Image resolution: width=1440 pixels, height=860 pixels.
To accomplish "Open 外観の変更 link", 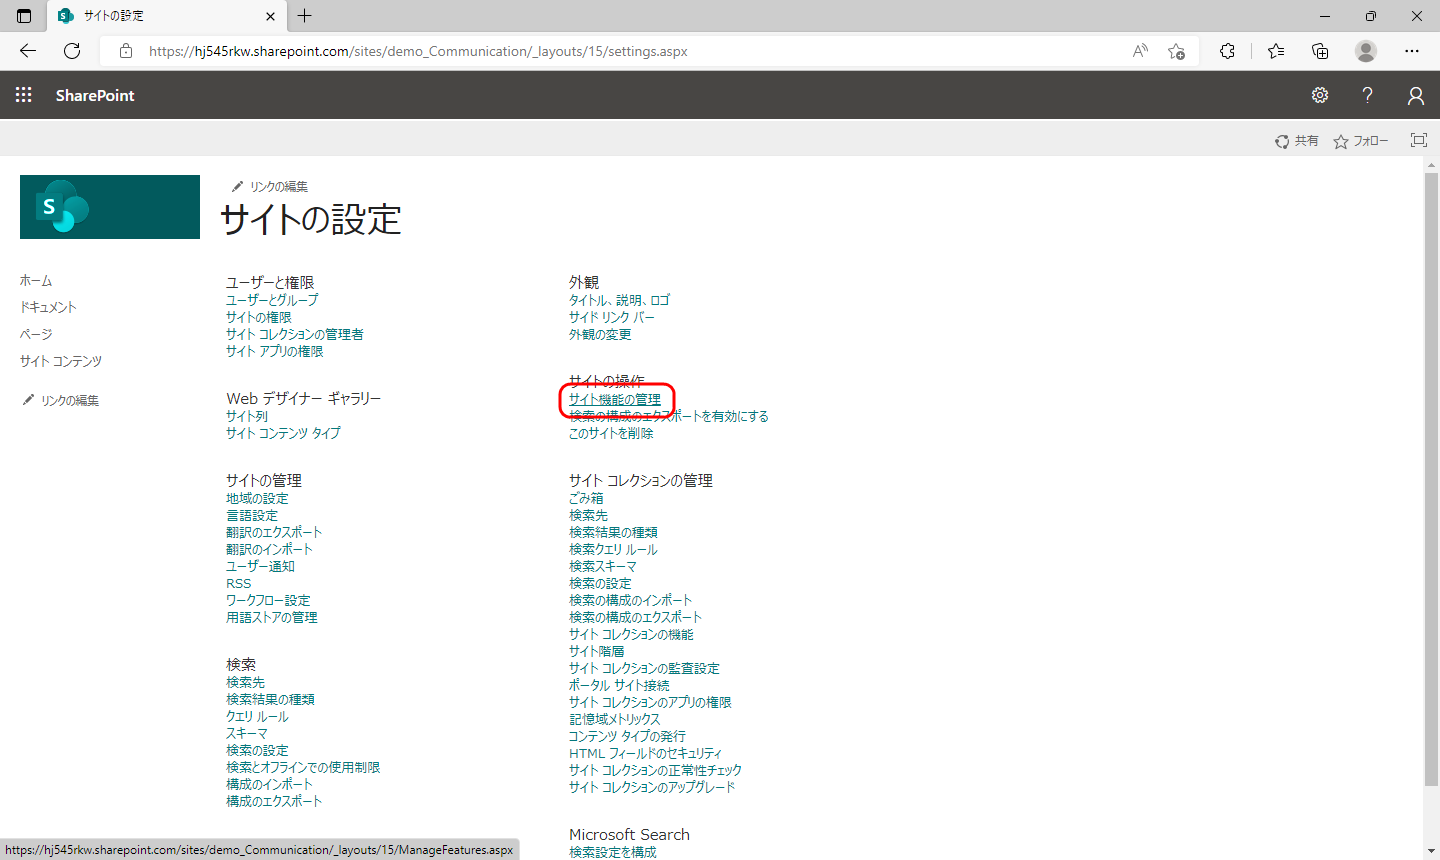I will pyautogui.click(x=600, y=334).
